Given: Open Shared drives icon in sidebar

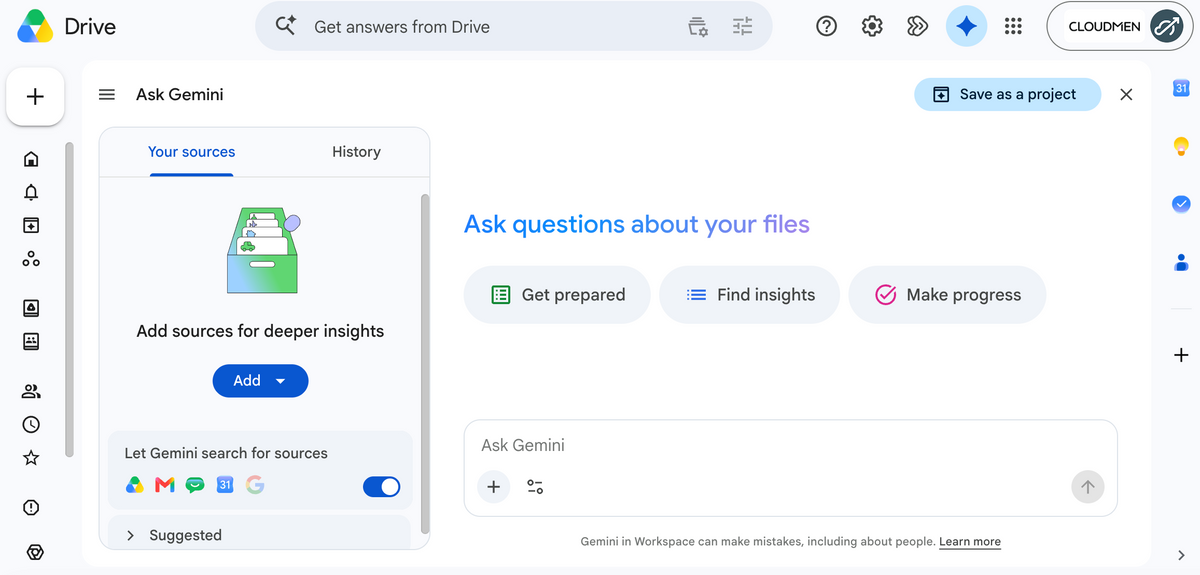Looking at the screenshot, I should click(31, 341).
